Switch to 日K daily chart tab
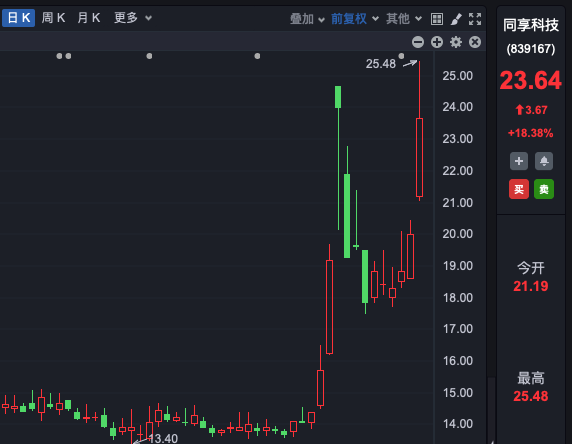The width and height of the screenshot is (572, 444). [x=19, y=18]
